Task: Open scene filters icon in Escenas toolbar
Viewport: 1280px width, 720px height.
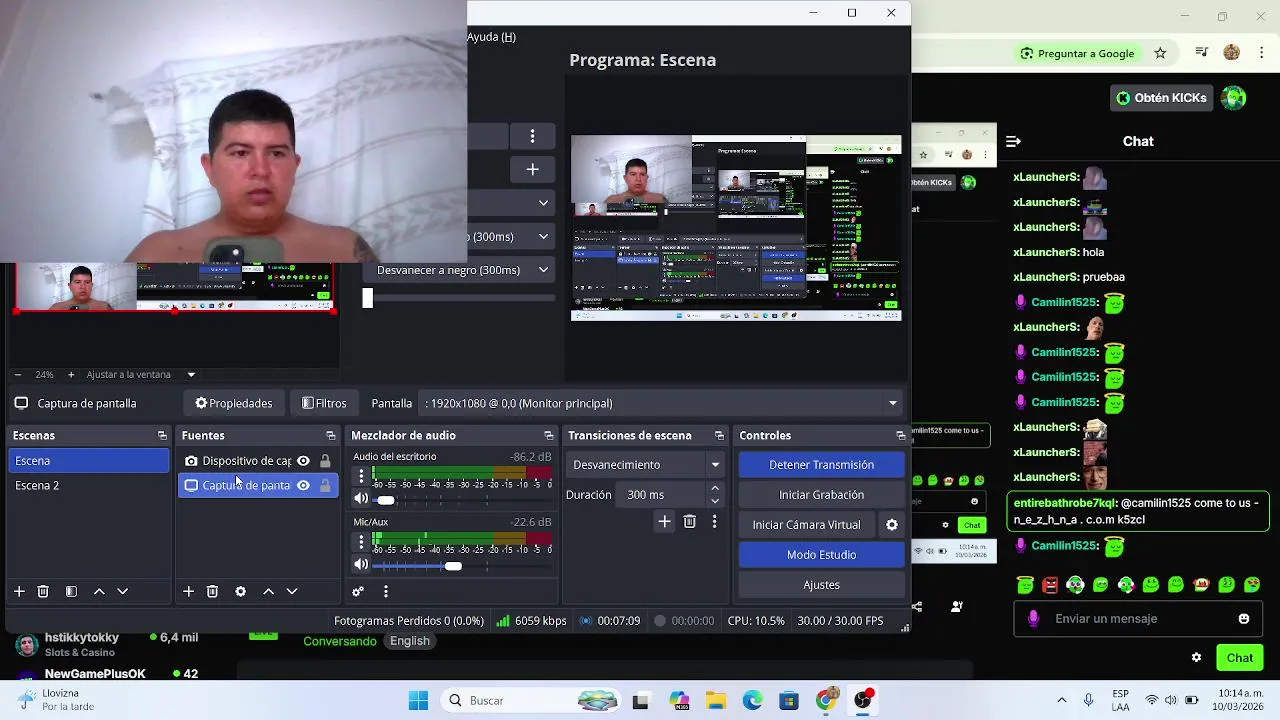Action: (x=71, y=592)
